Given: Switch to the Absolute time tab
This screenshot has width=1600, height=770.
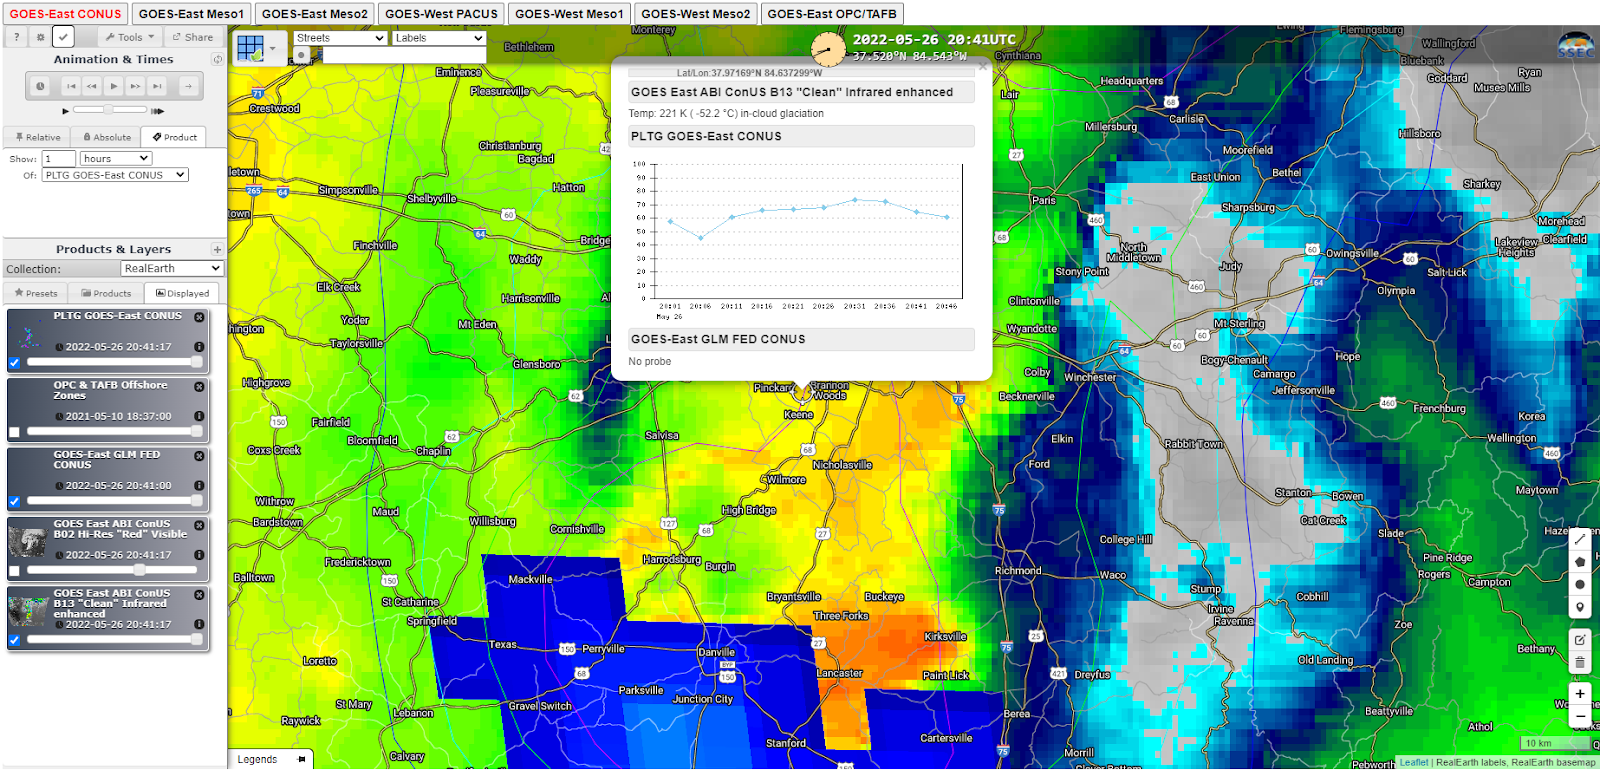Looking at the screenshot, I should (x=107, y=137).
